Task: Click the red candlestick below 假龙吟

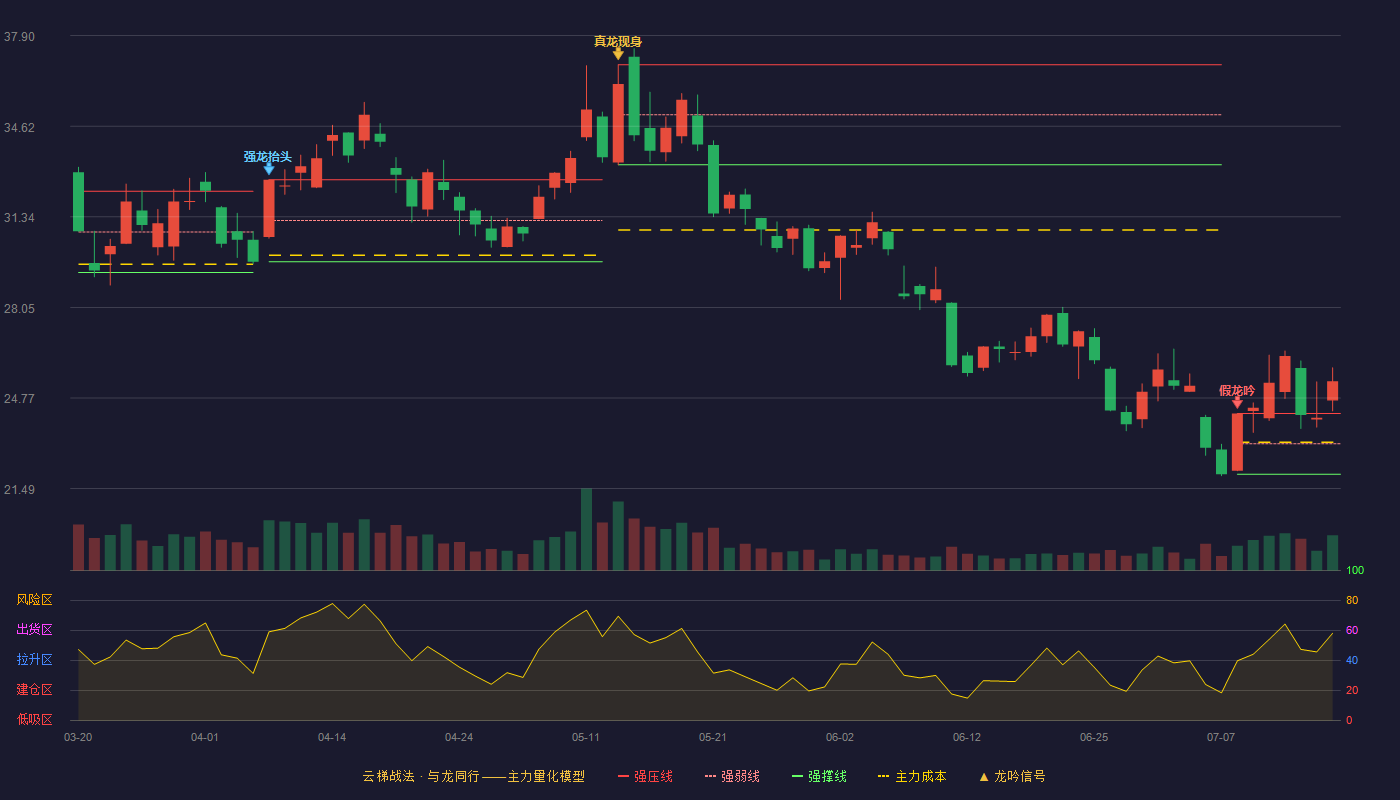Action: [1237, 442]
